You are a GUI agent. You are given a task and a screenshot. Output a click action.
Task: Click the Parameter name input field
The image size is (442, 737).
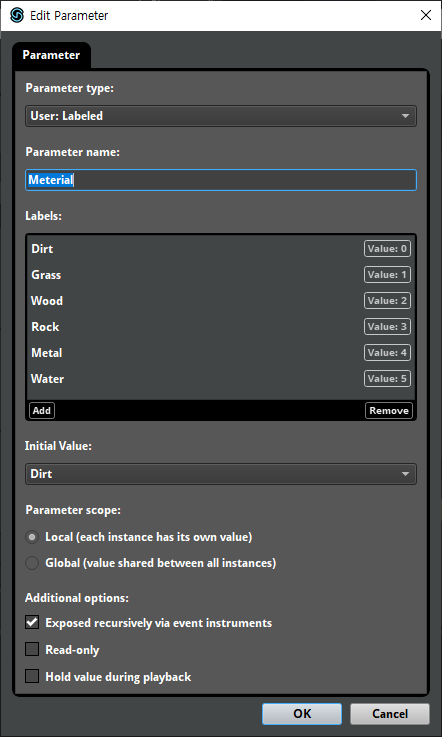pyautogui.click(x=221, y=180)
